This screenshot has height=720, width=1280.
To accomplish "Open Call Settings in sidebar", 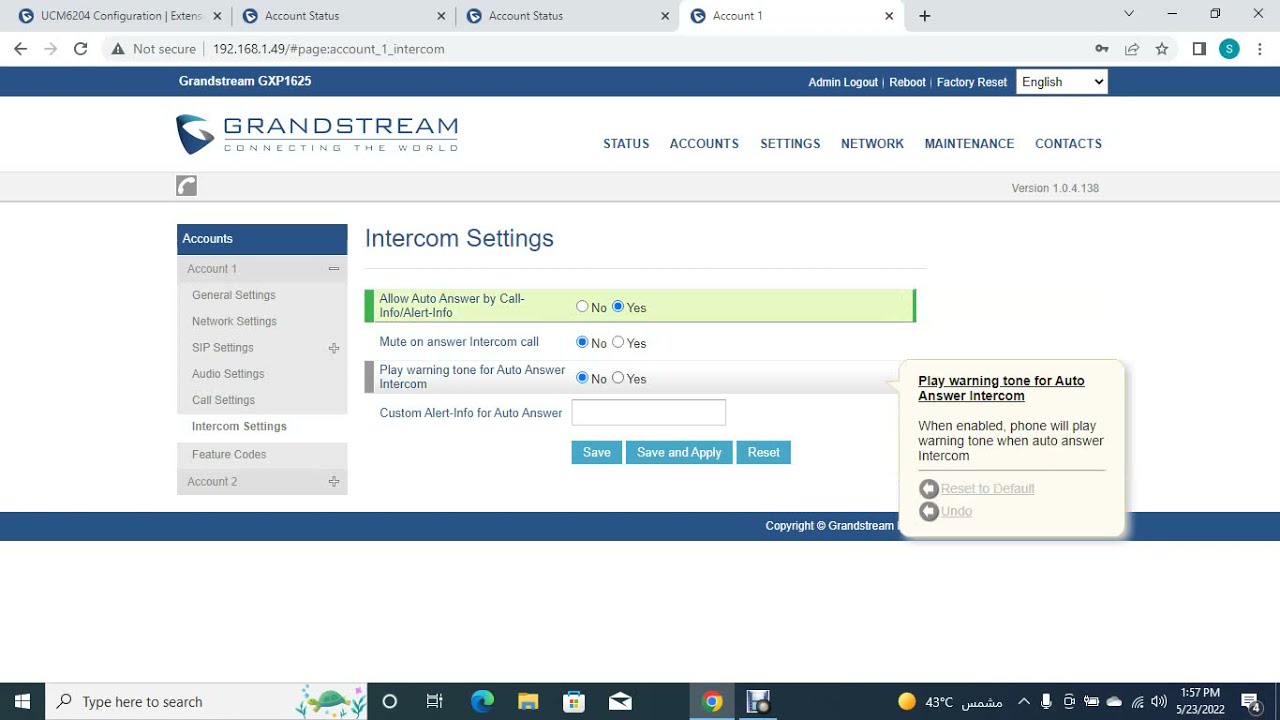I will (223, 400).
